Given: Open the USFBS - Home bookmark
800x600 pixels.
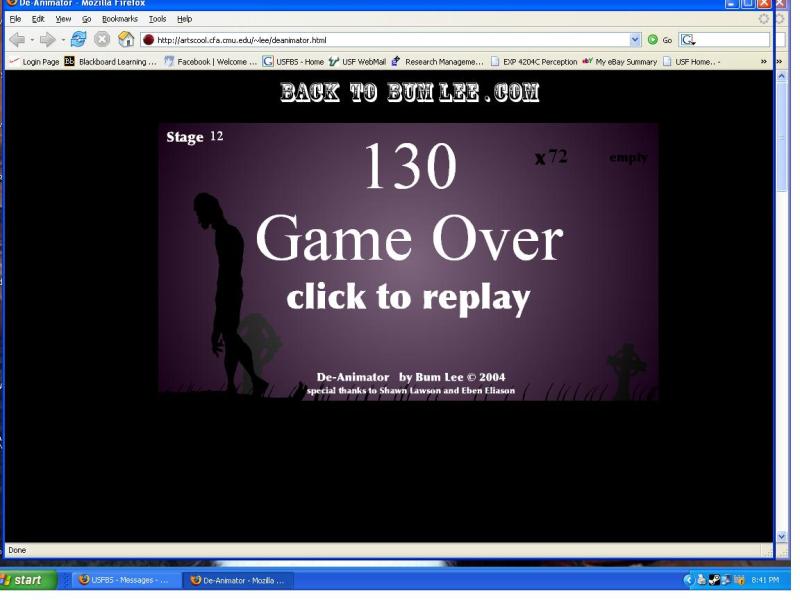Looking at the screenshot, I should pos(293,62).
